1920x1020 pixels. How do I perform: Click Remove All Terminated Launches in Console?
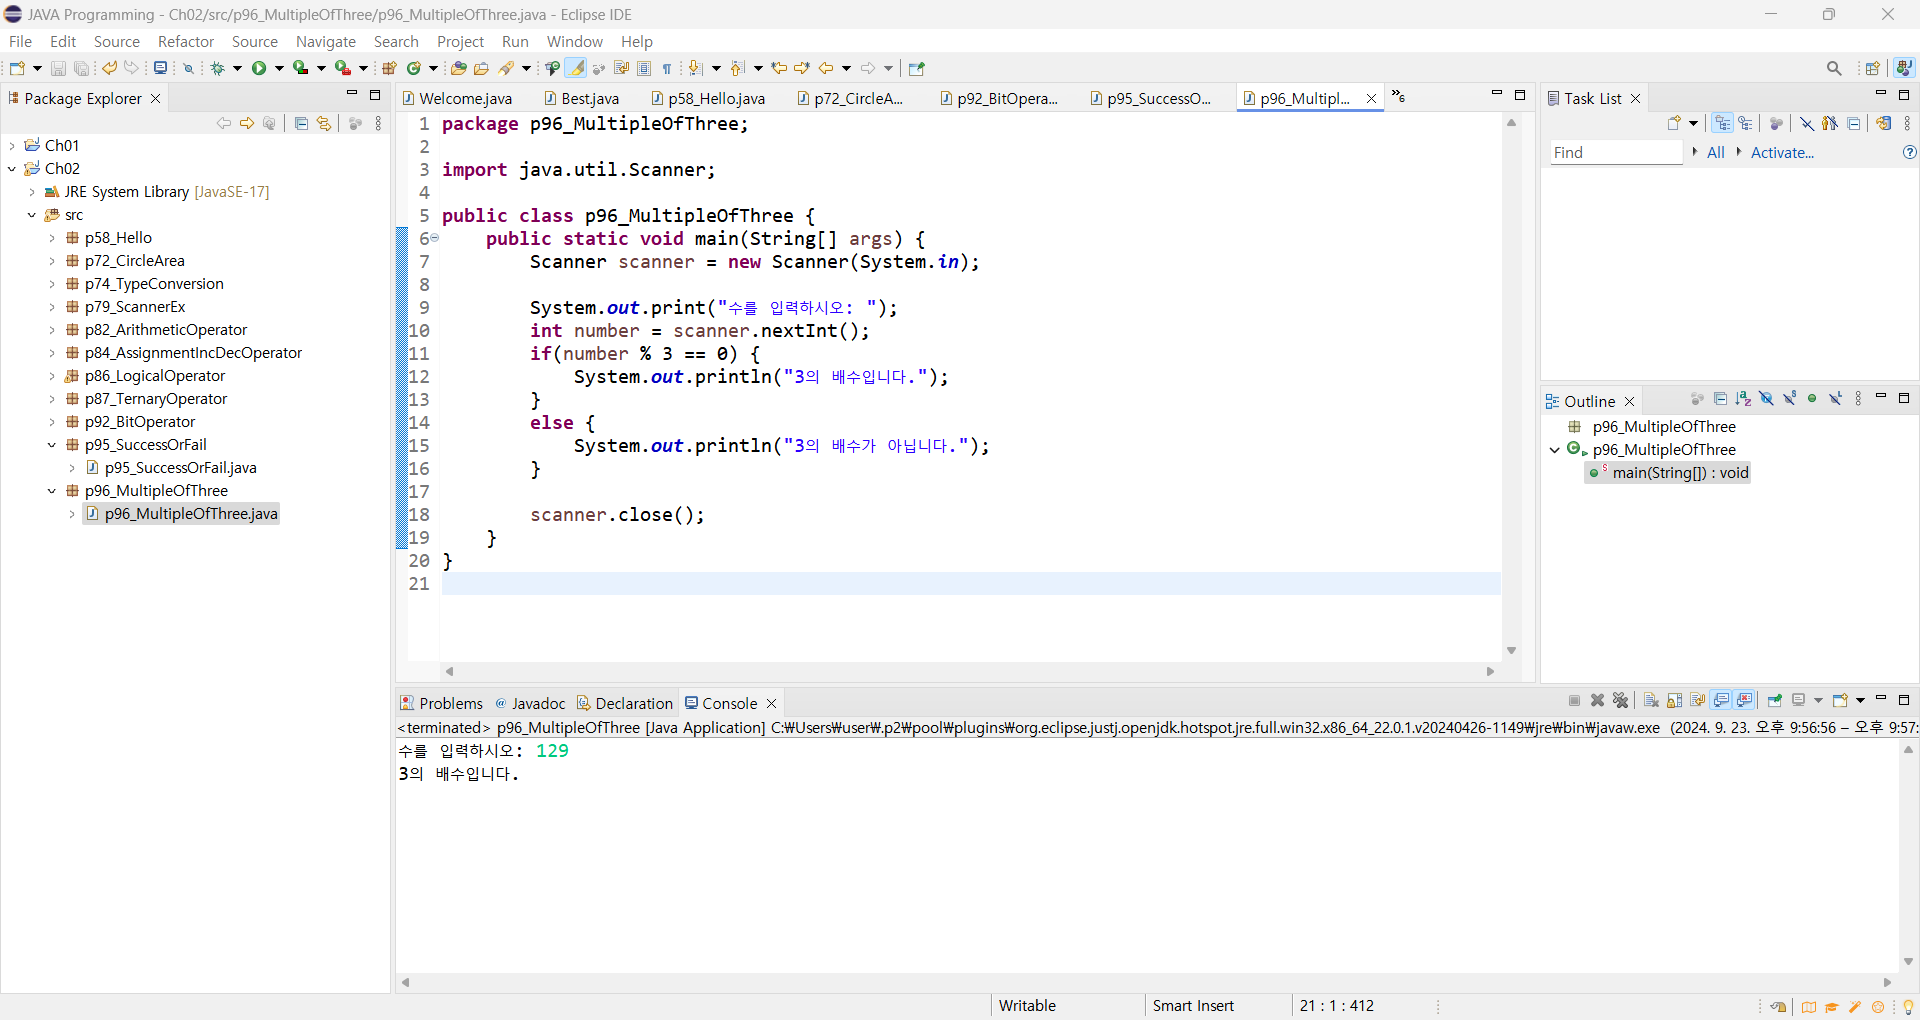[x=1621, y=700]
